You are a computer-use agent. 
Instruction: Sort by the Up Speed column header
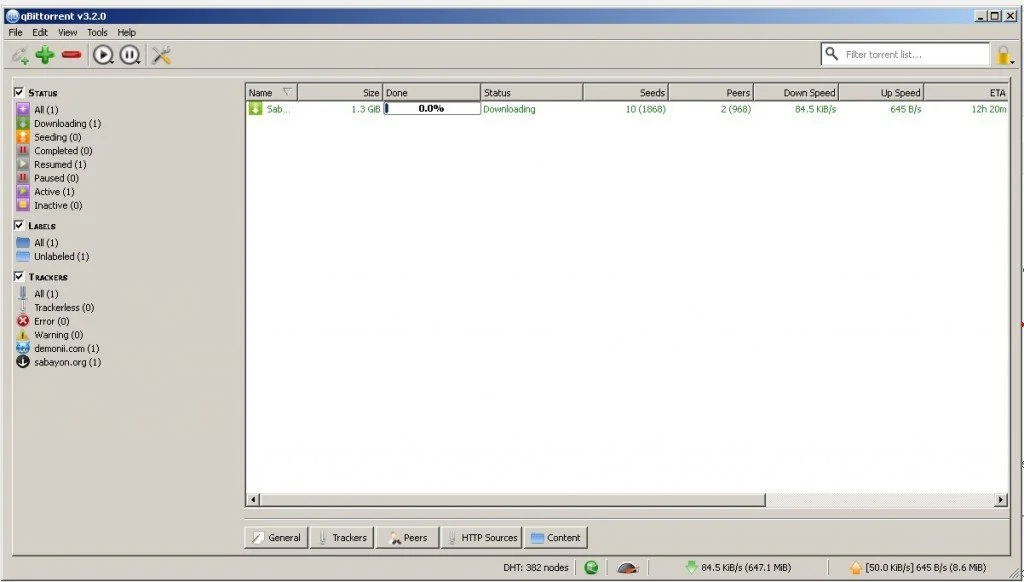point(881,93)
